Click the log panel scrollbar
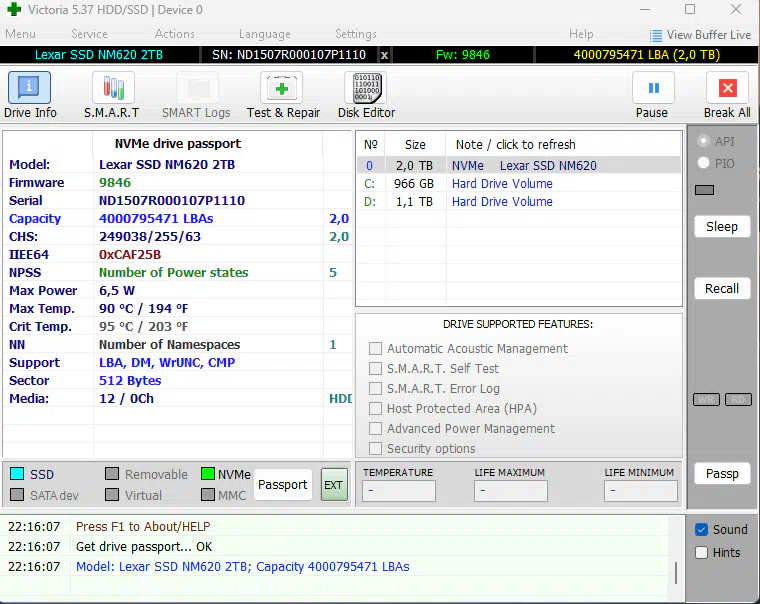The height and width of the screenshot is (604, 760). (676, 572)
